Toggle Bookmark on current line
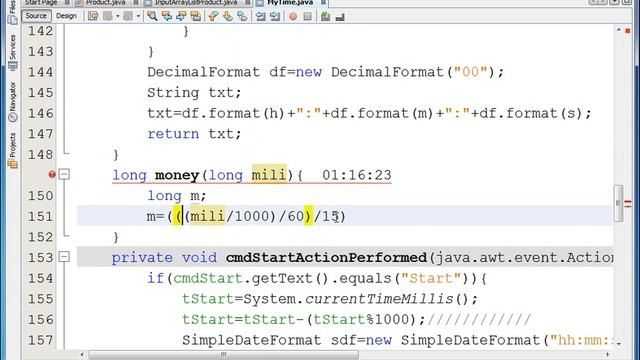640x360 pixels. pyautogui.click(x=242, y=16)
